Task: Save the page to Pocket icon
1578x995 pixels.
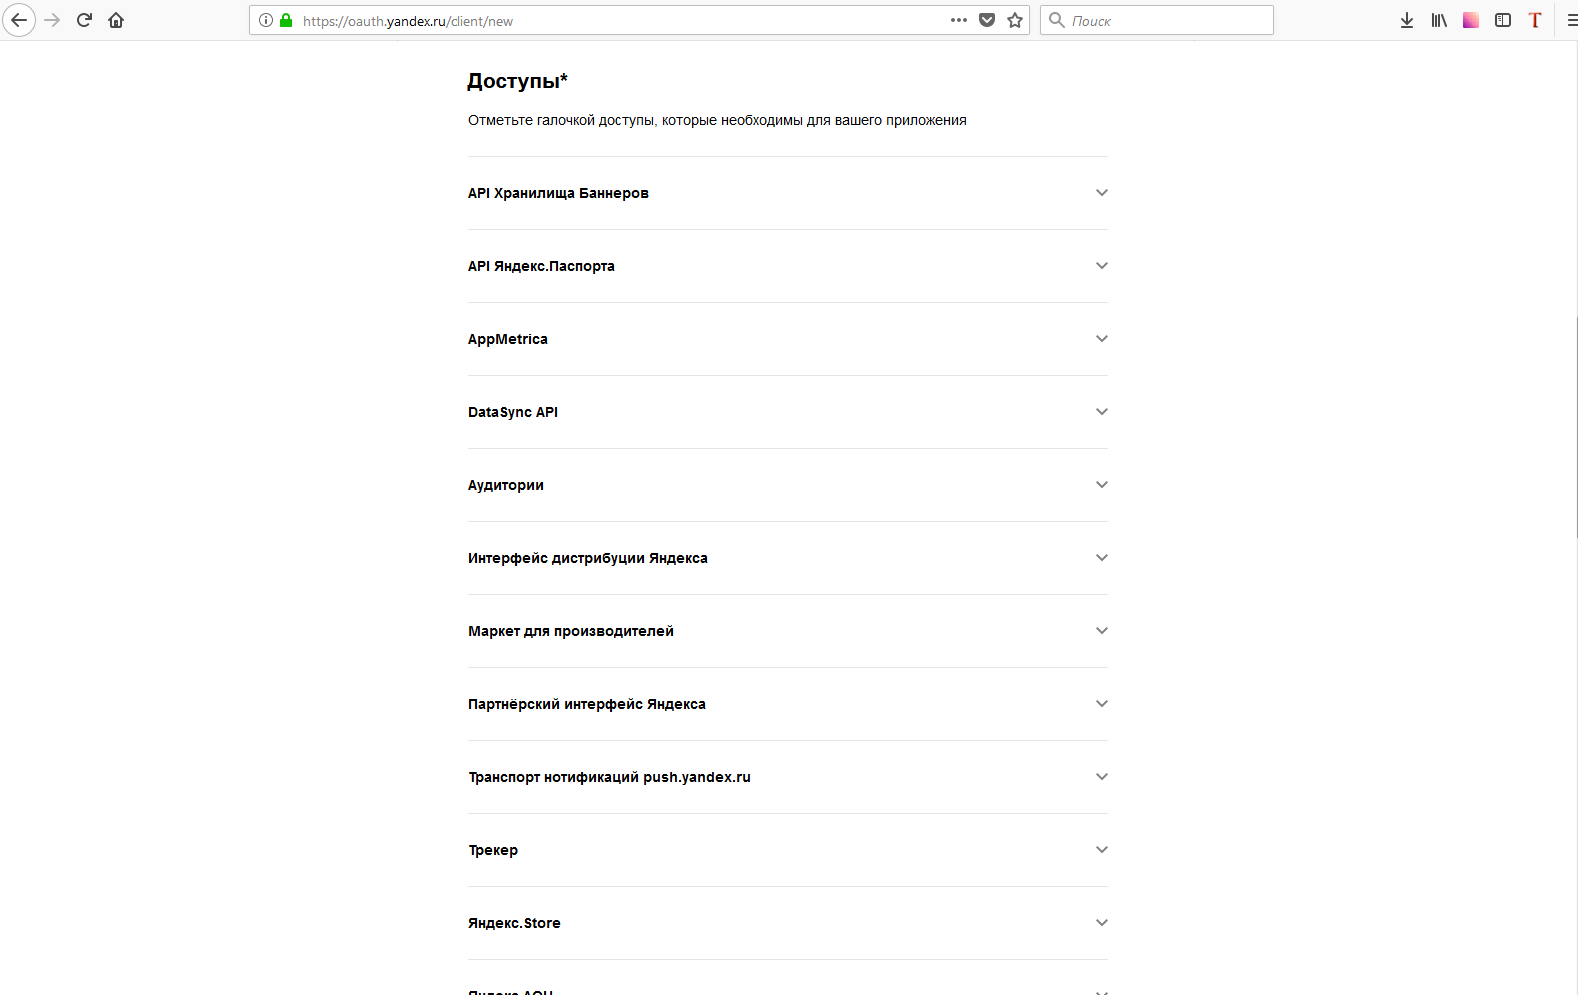Action: click(x=987, y=20)
